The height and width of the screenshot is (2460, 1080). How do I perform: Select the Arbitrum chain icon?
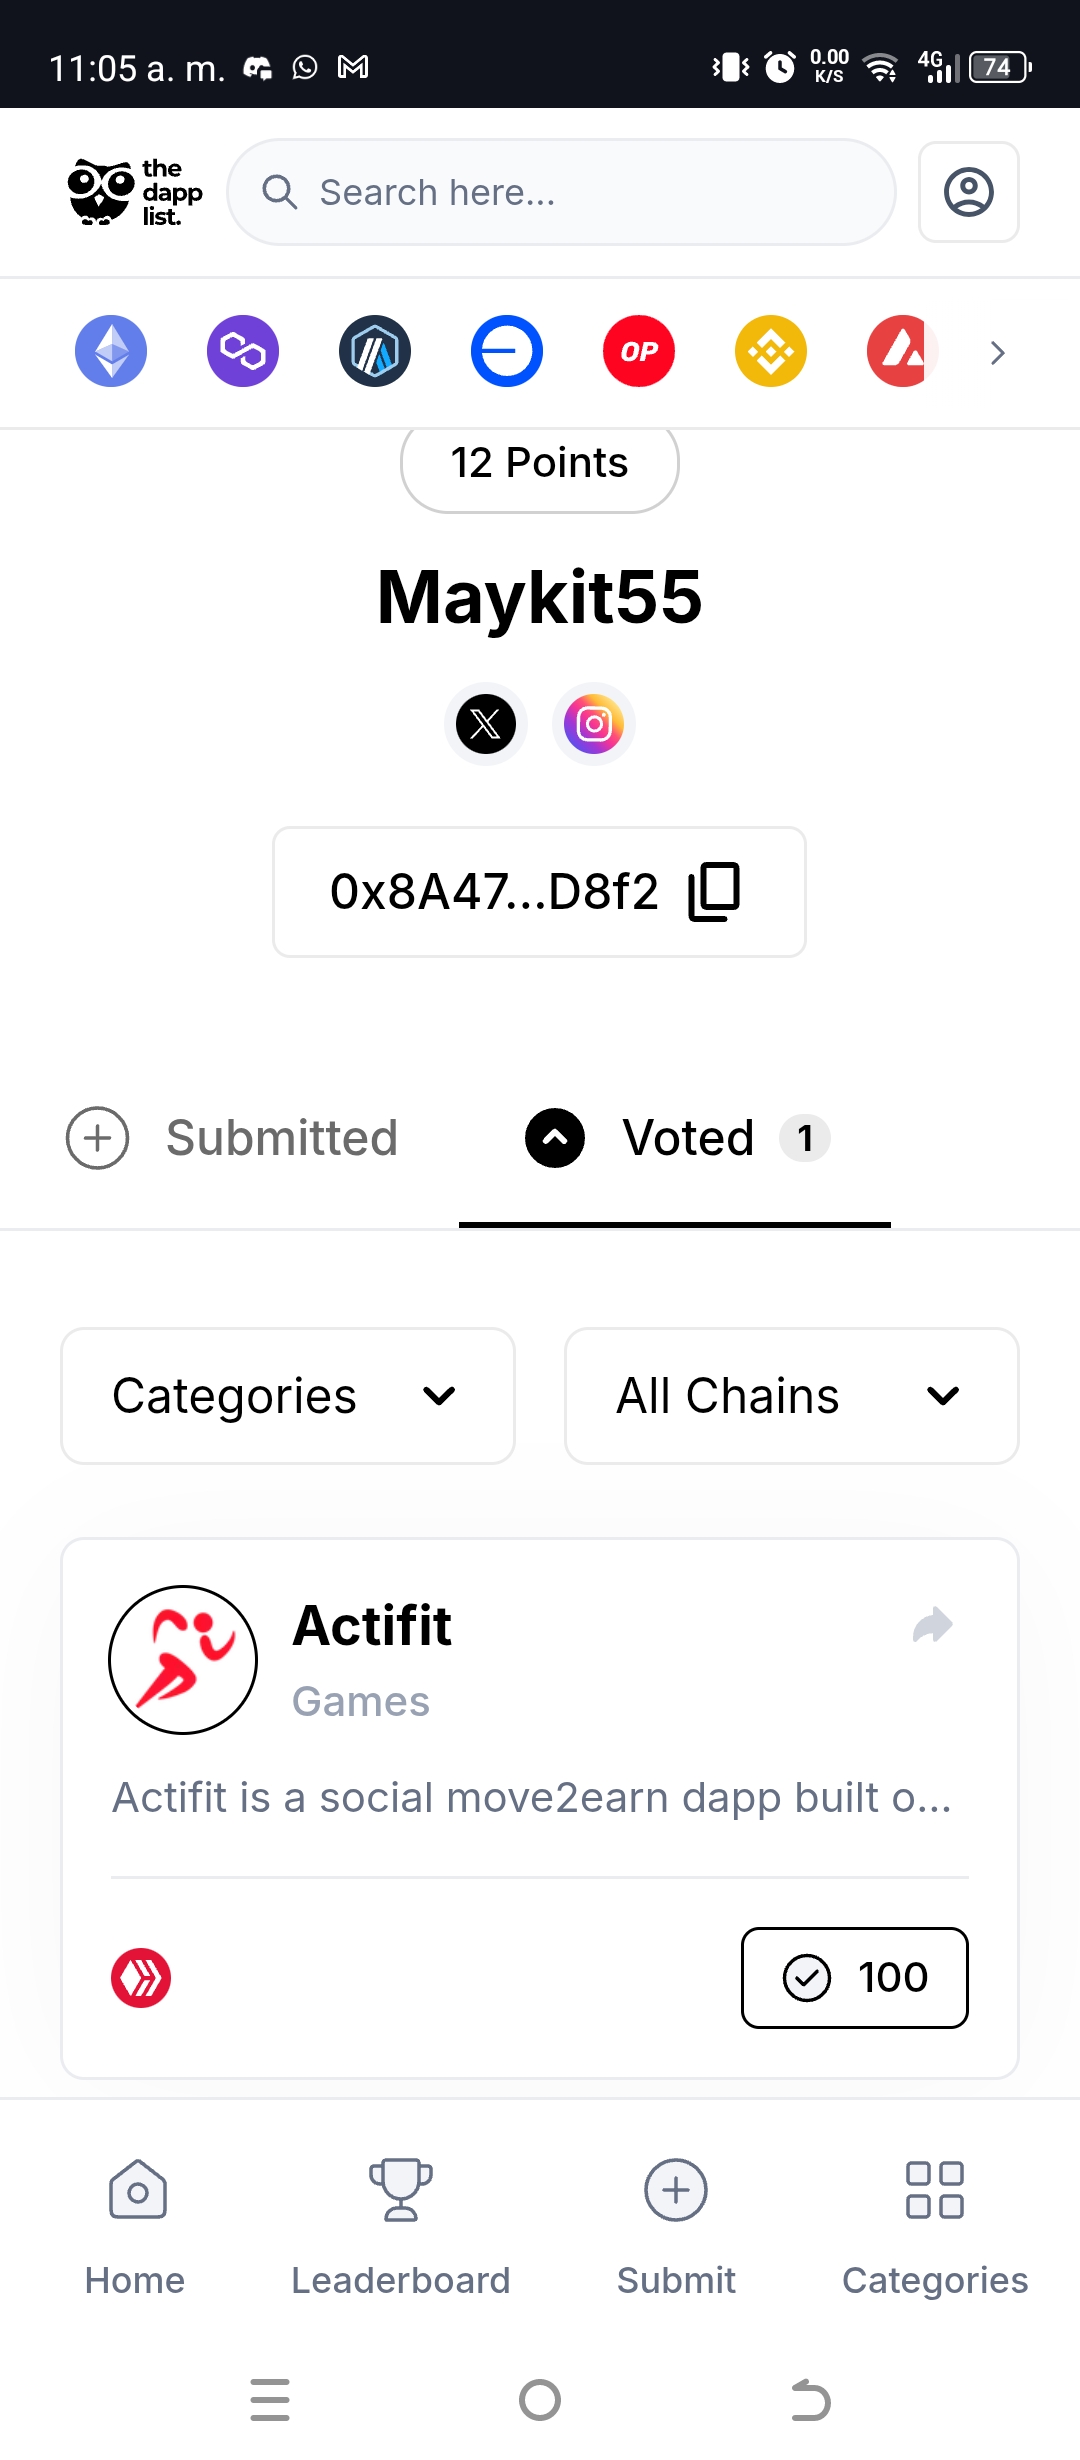(x=375, y=351)
